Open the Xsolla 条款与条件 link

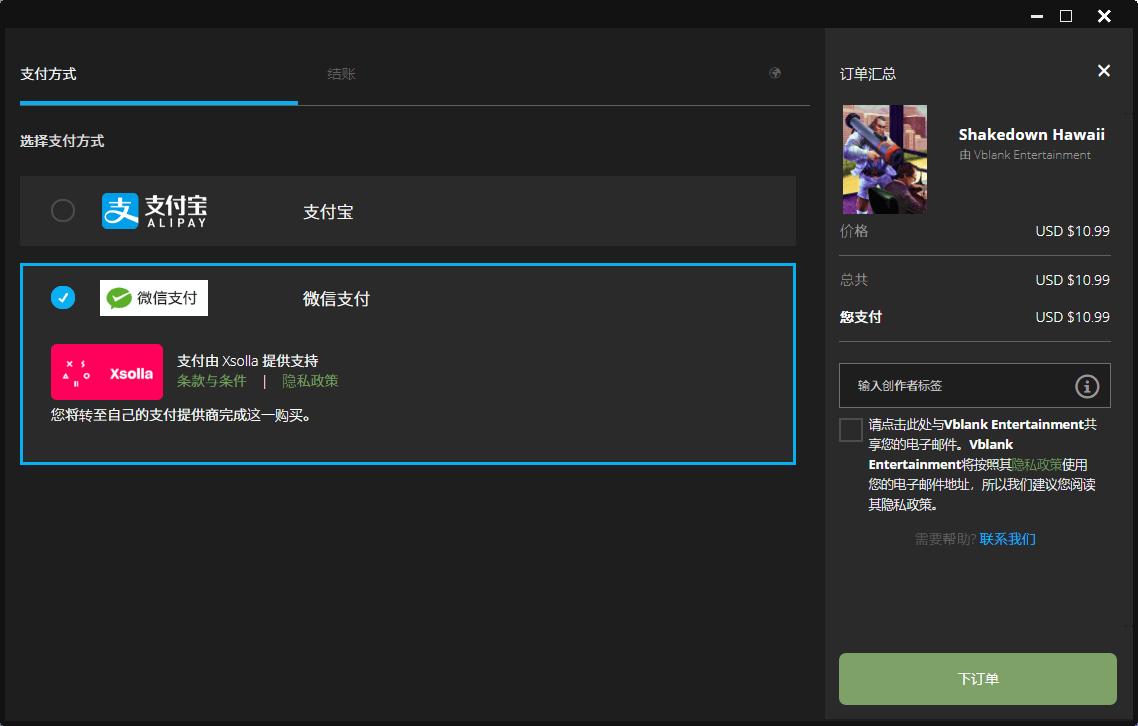(212, 381)
